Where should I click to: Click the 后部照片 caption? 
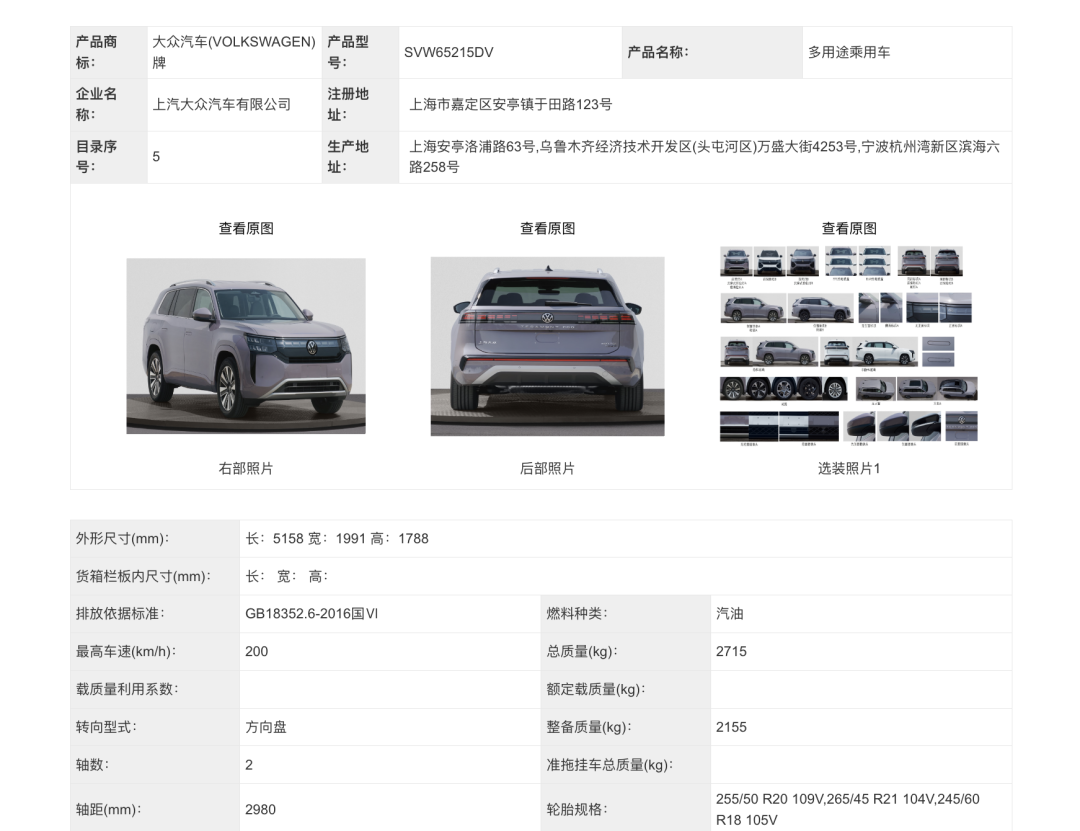point(548,469)
